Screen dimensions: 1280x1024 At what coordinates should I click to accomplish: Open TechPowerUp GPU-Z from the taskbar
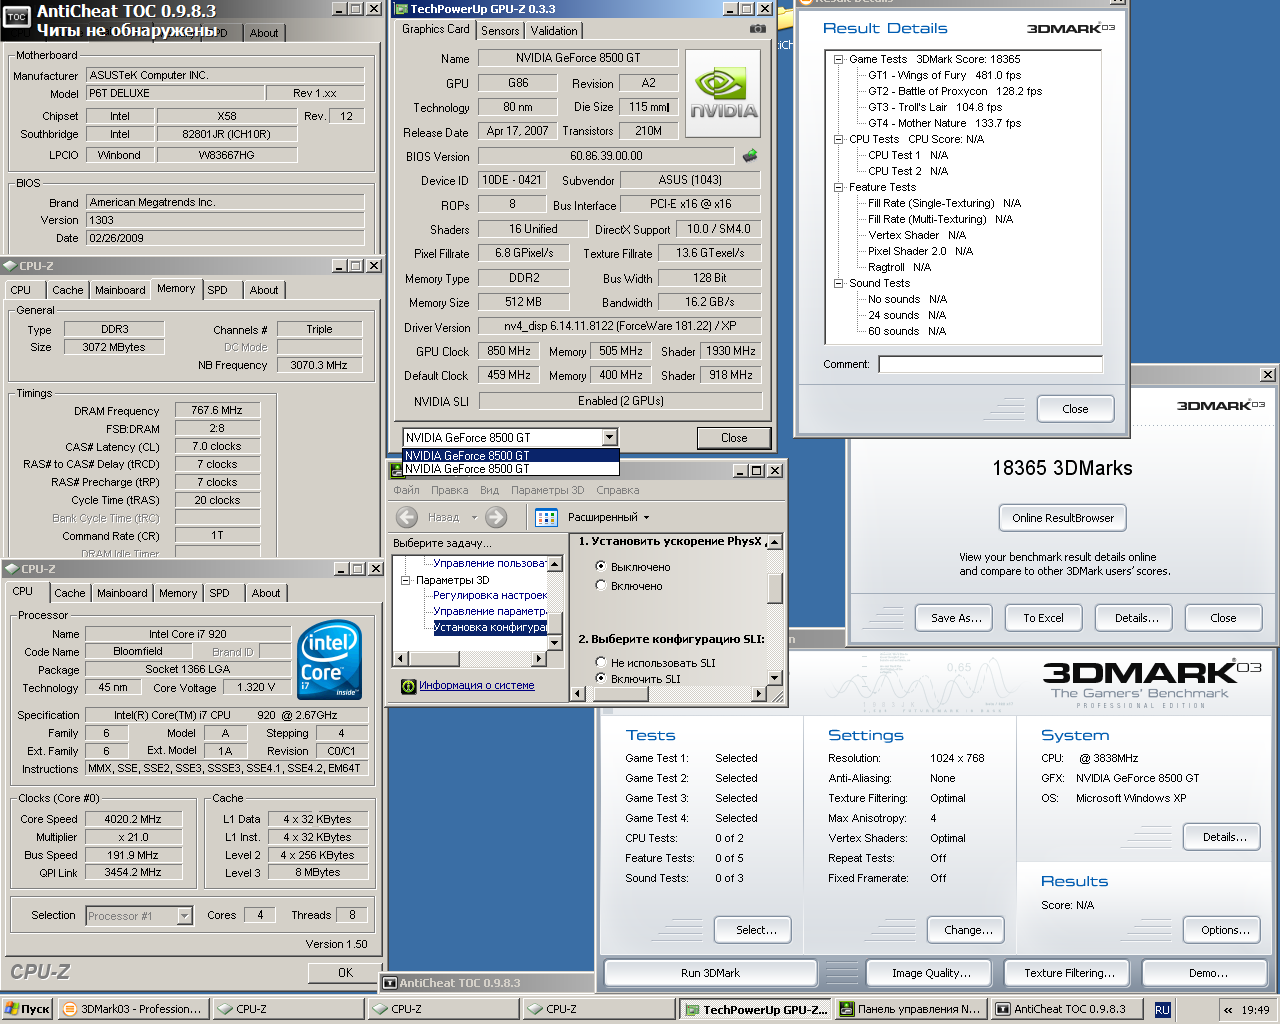[x=756, y=1009]
